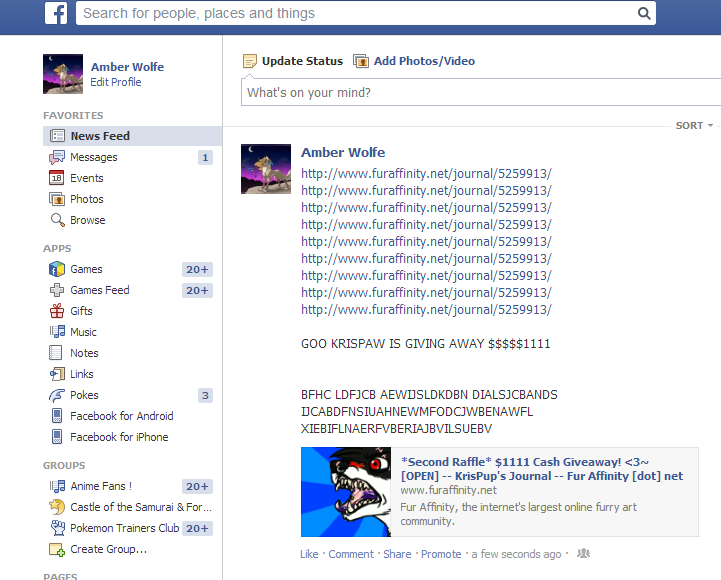Open Amber Wolfe sidebar profile picture

click(x=63, y=74)
